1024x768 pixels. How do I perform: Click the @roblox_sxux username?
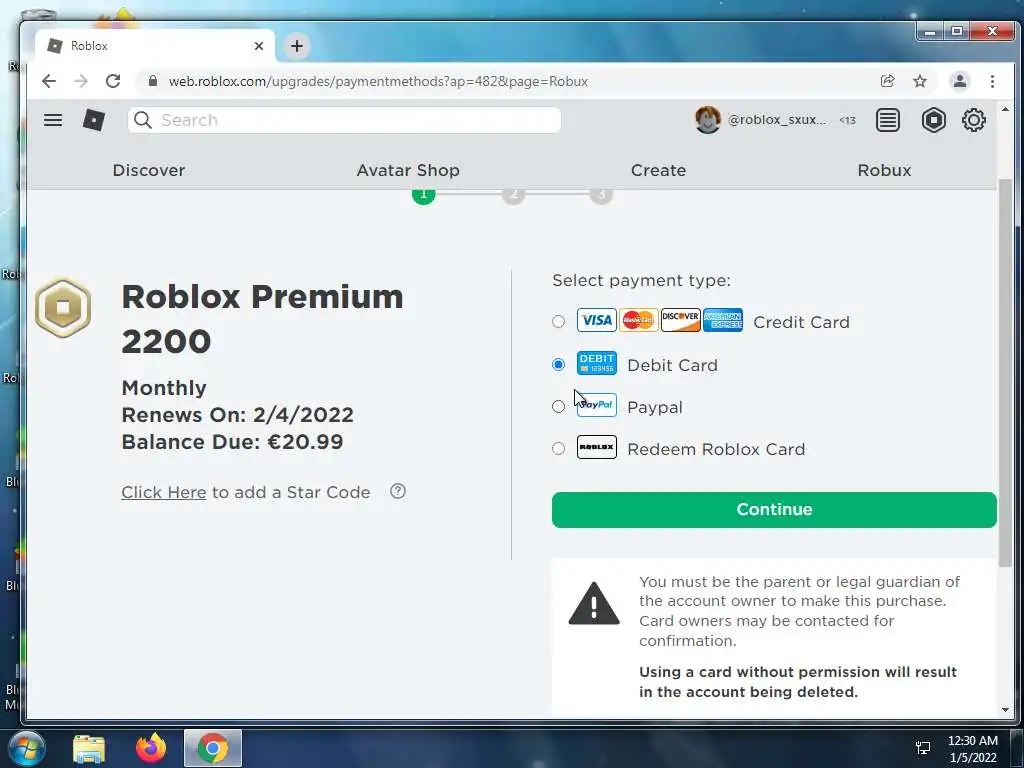pyautogui.click(x=776, y=120)
